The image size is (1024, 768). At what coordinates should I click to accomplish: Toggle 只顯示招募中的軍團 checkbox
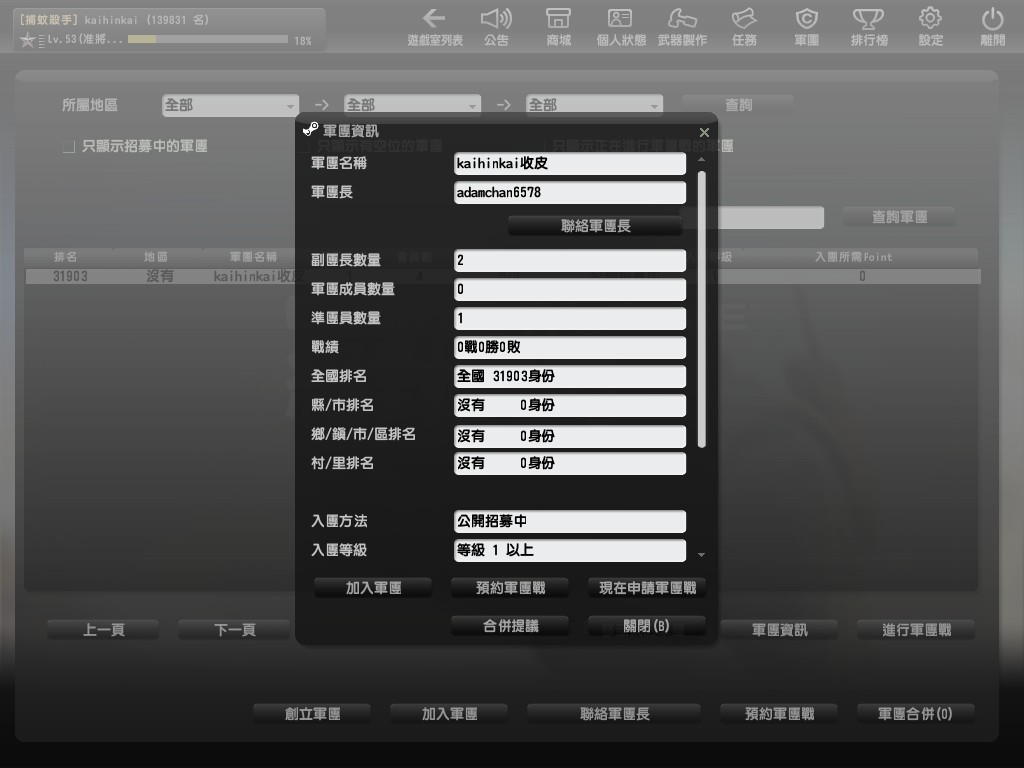[x=69, y=147]
